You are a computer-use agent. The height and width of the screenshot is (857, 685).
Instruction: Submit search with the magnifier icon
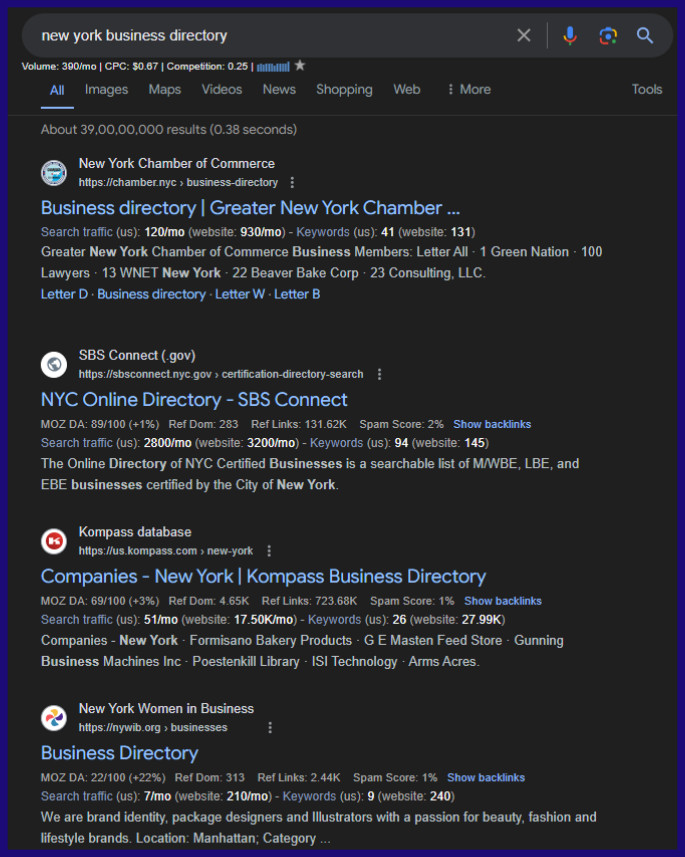[x=645, y=36]
